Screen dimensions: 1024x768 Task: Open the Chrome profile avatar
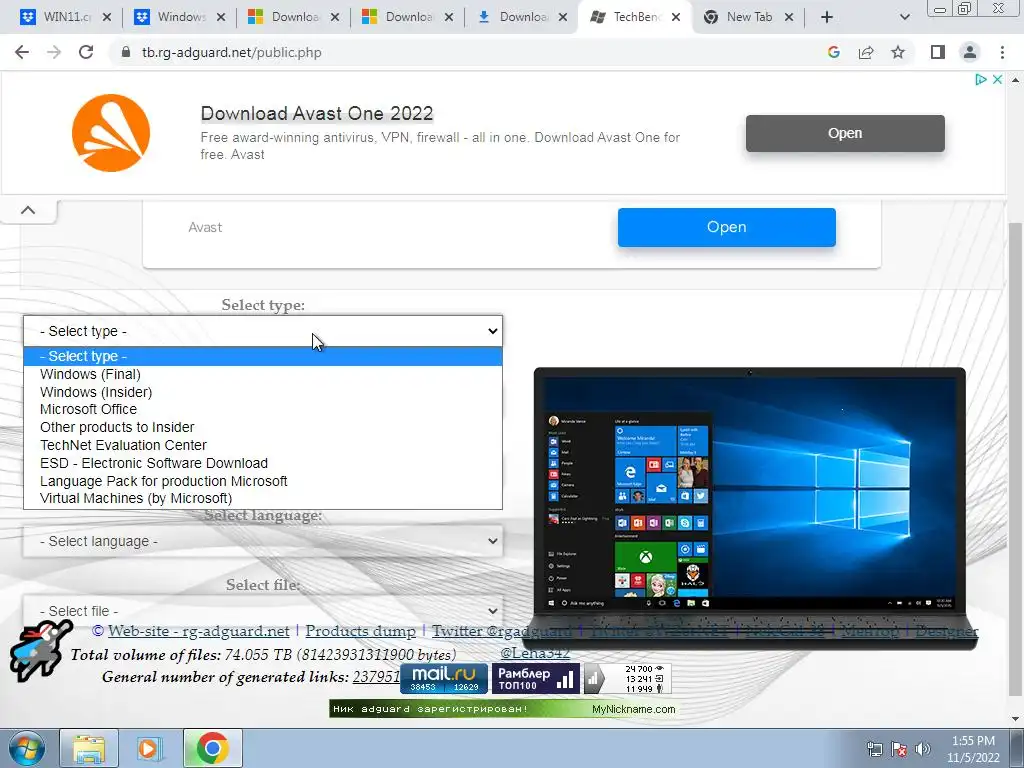click(x=970, y=52)
